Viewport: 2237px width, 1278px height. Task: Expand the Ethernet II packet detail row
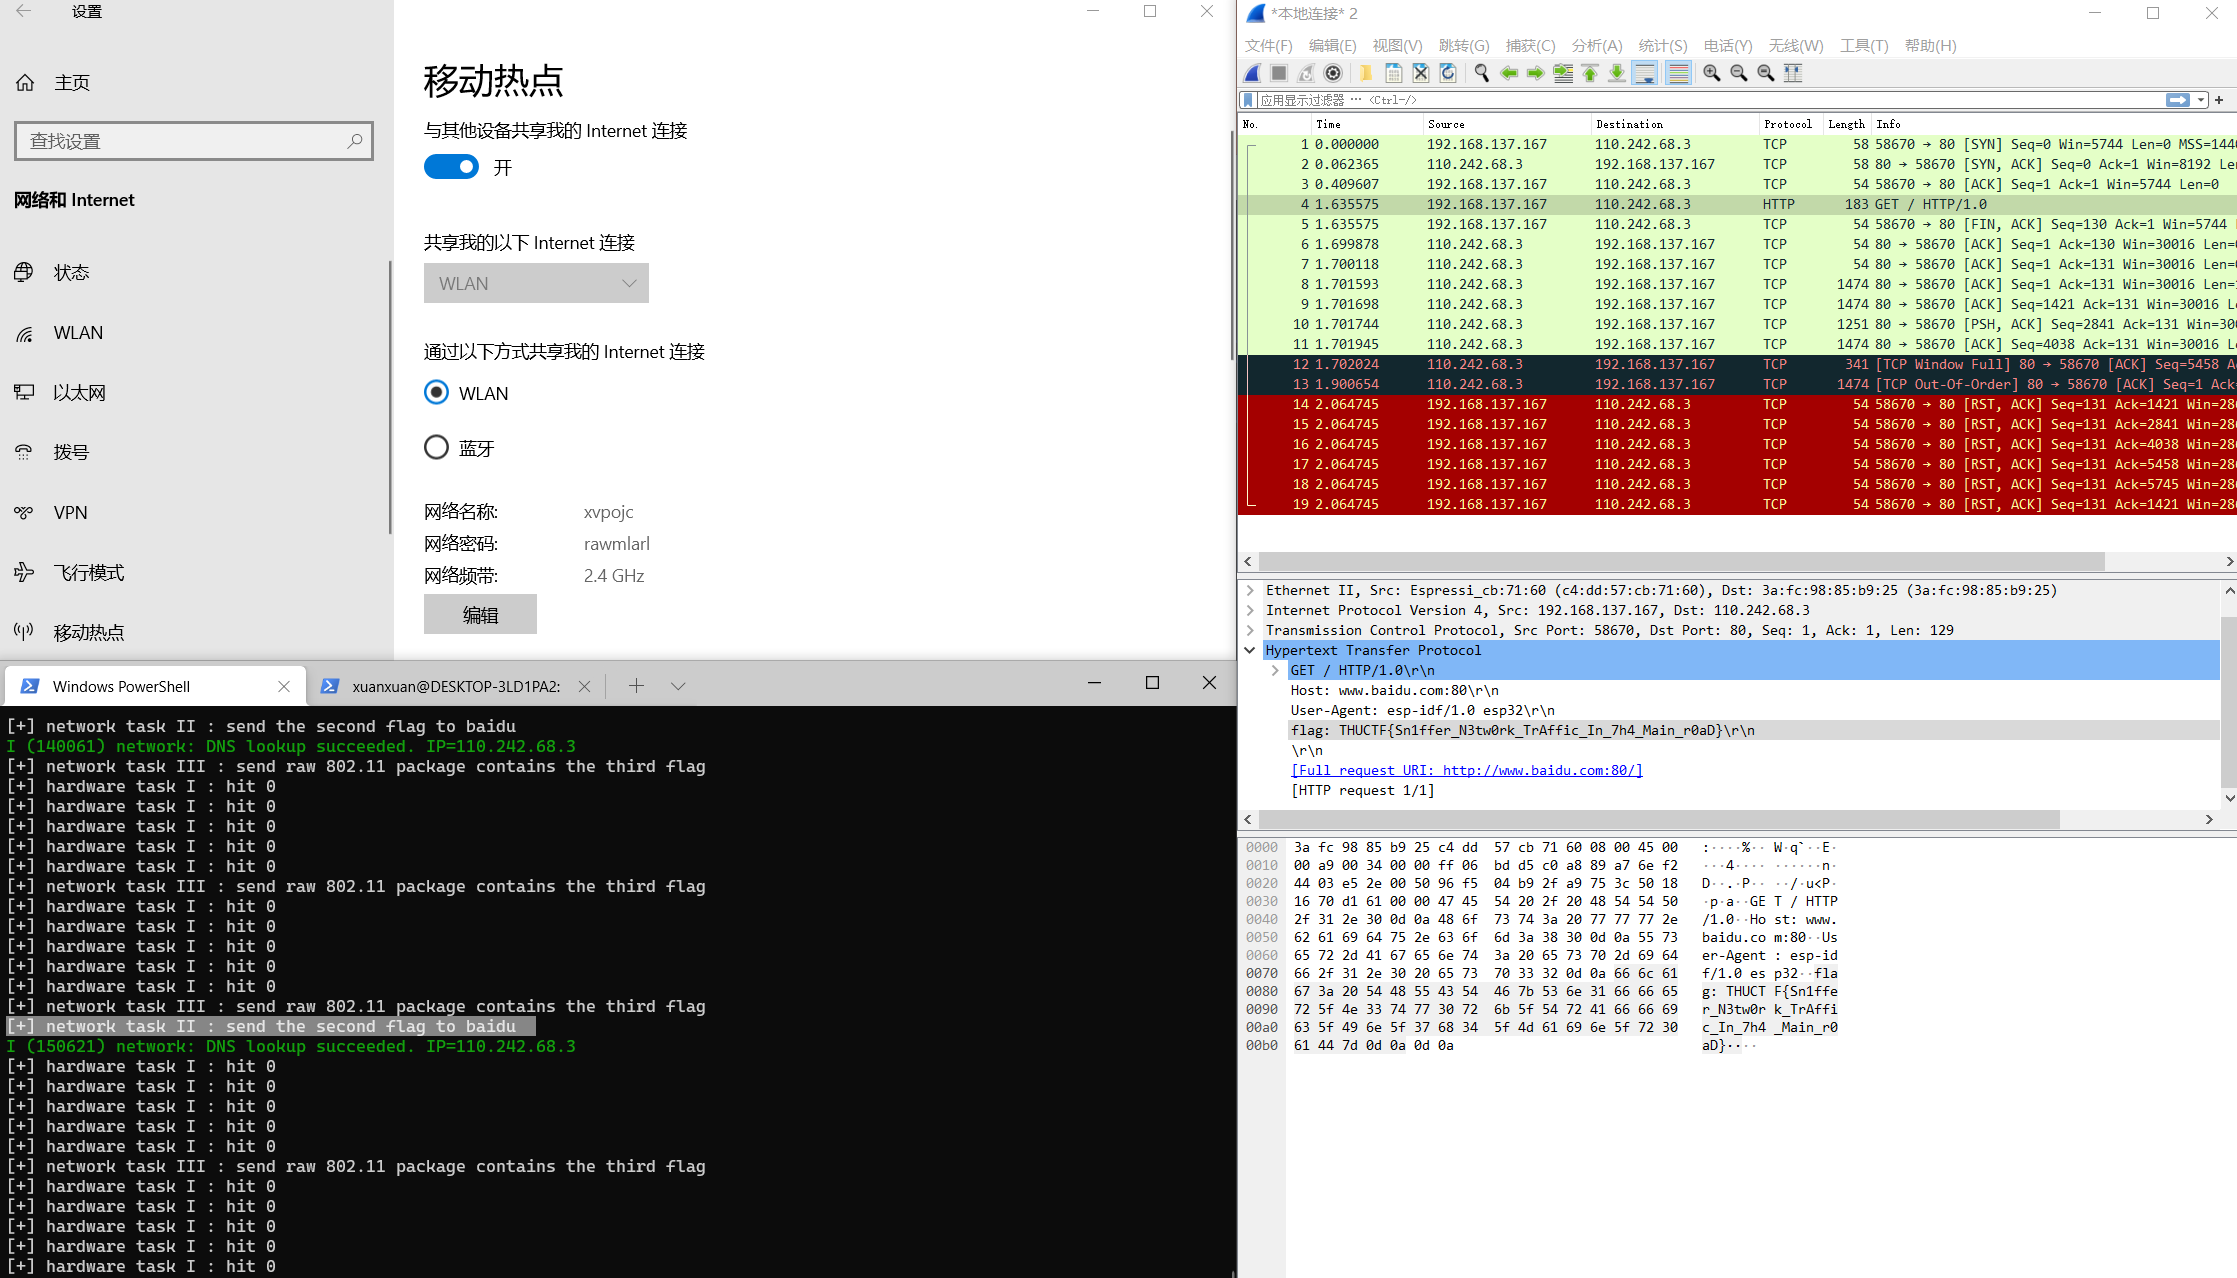[1250, 590]
